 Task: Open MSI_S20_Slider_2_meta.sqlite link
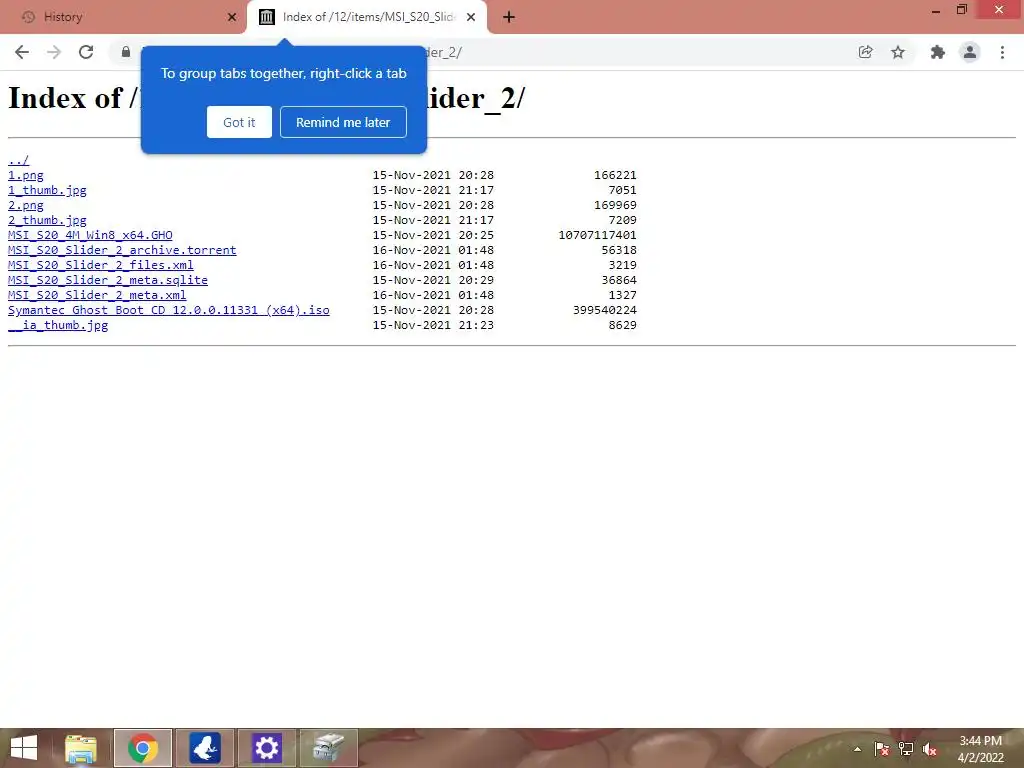(x=108, y=280)
